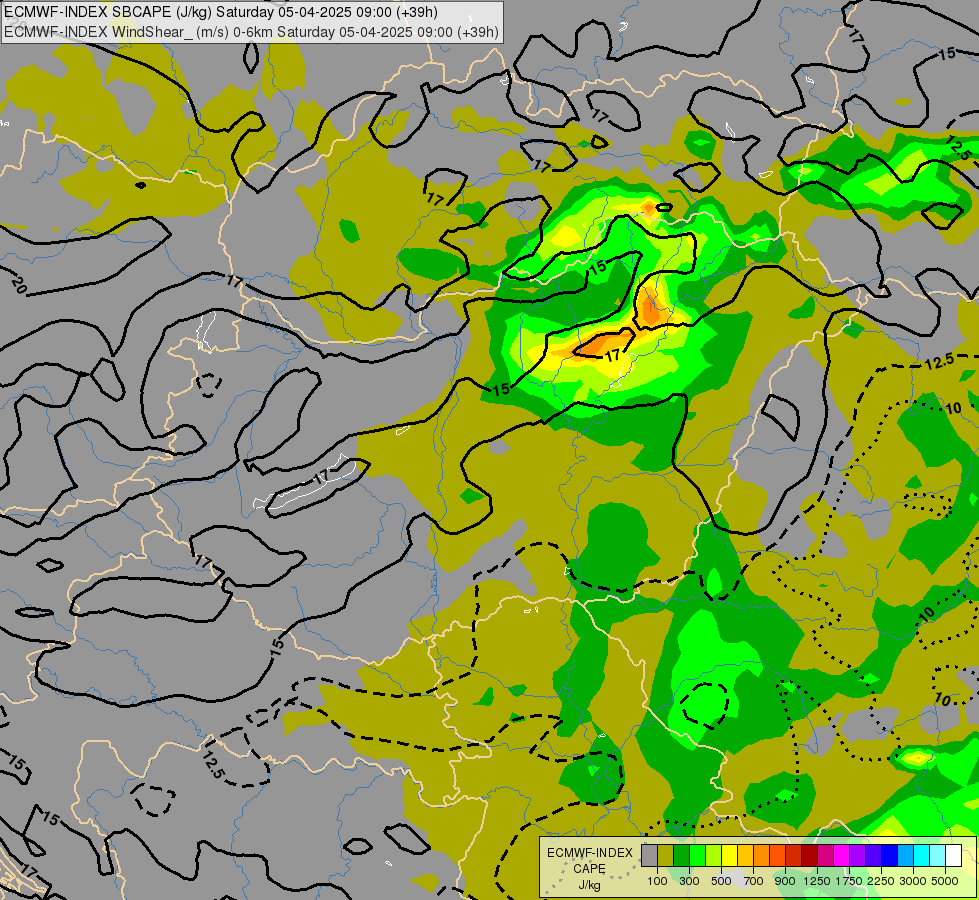Viewport: 979px width, 900px height.
Task: Click the yellow swatch after 500
Action: tap(729, 855)
